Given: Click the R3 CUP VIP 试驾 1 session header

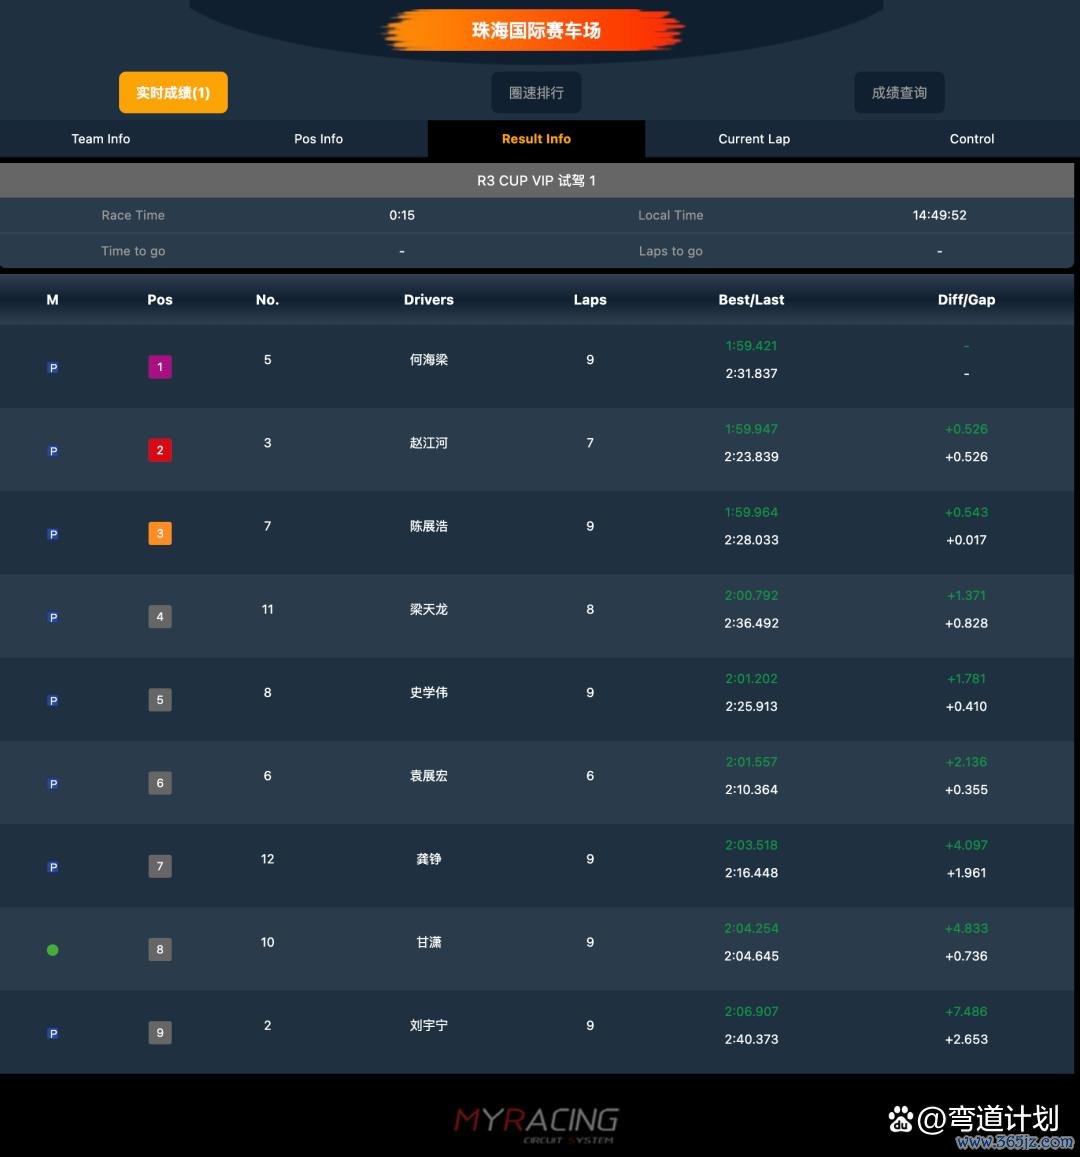Looking at the screenshot, I should [x=536, y=181].
